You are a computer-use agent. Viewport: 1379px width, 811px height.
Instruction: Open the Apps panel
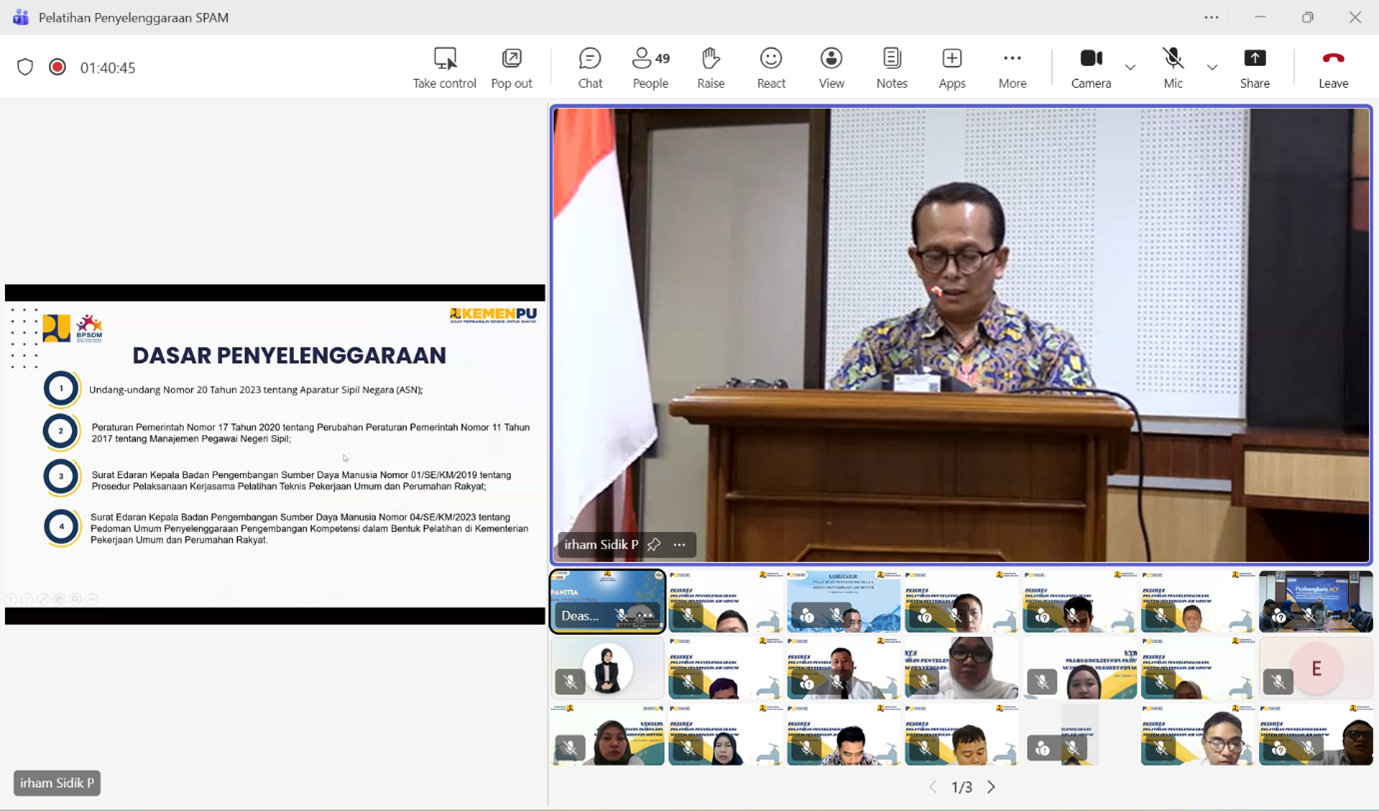coord(951,66)
